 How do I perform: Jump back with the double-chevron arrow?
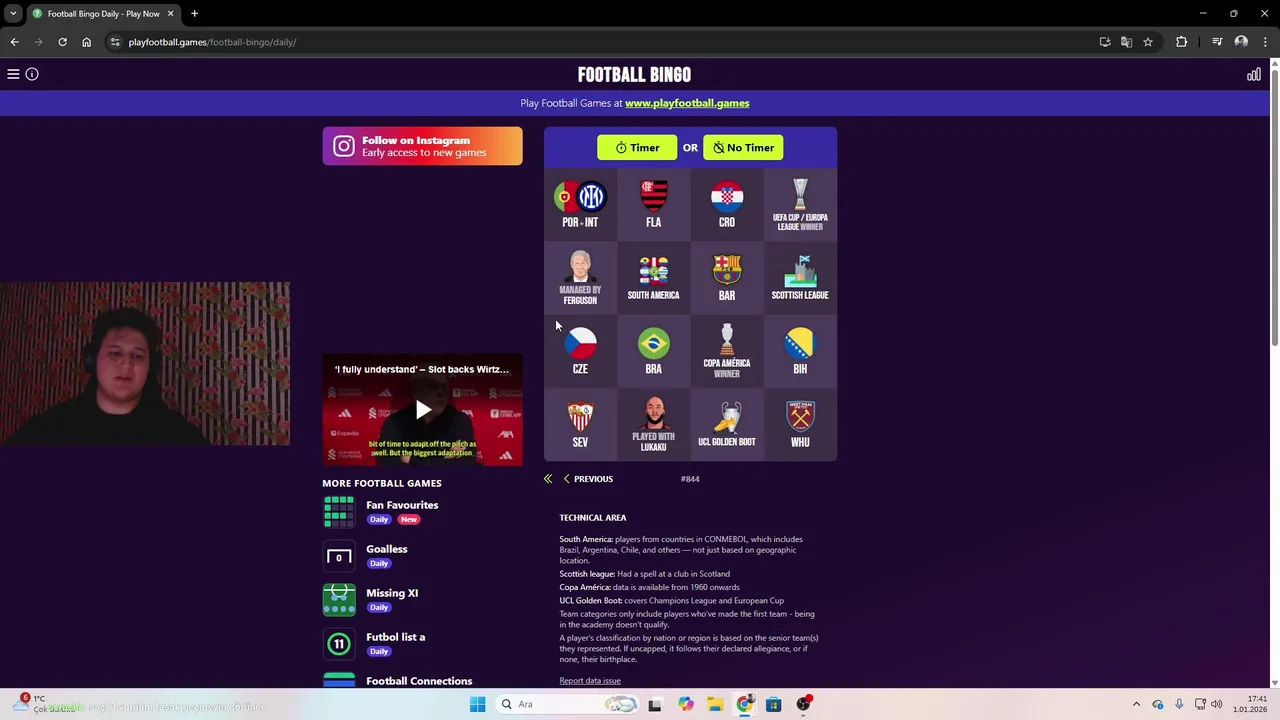(x=548, y=479)
